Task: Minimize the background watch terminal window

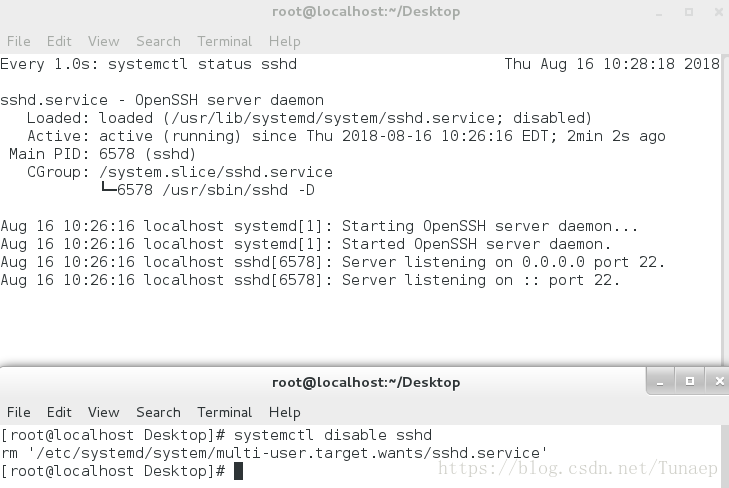Action: (659, 13)
